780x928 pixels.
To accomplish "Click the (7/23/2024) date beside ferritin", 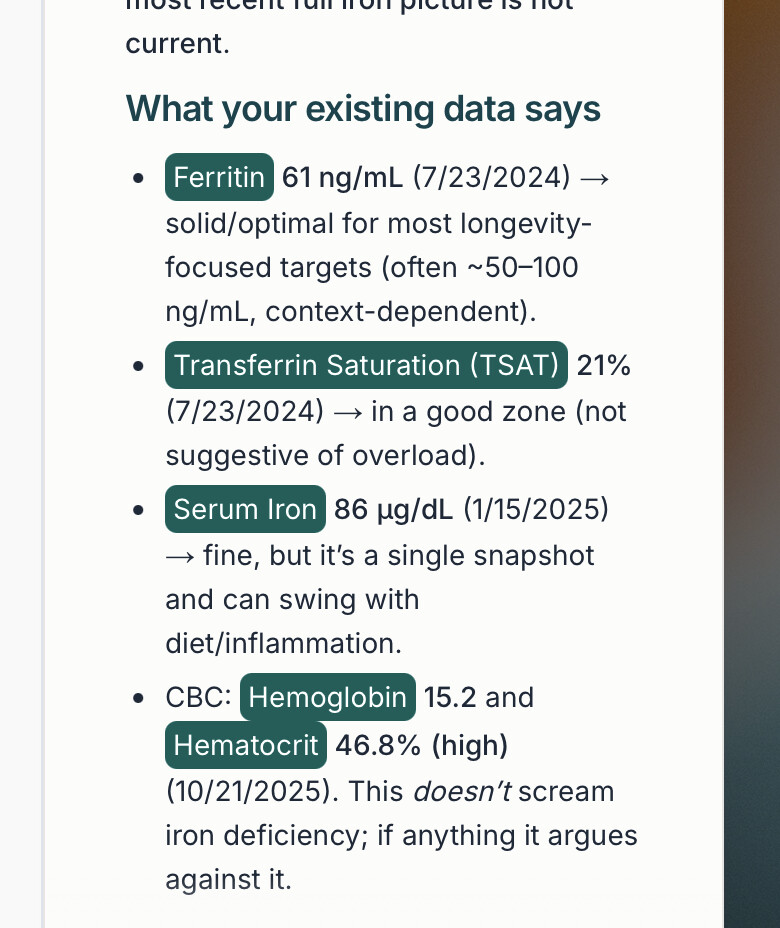I will tap(491, 178).
